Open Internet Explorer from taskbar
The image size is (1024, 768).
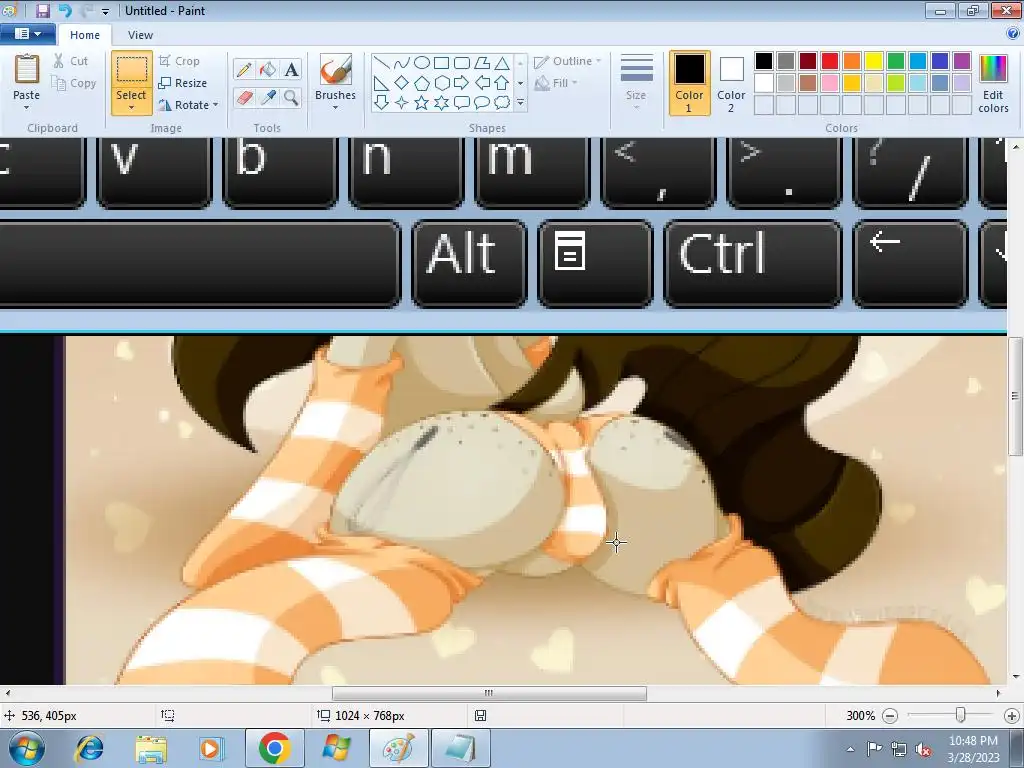[x=89, y=748]
